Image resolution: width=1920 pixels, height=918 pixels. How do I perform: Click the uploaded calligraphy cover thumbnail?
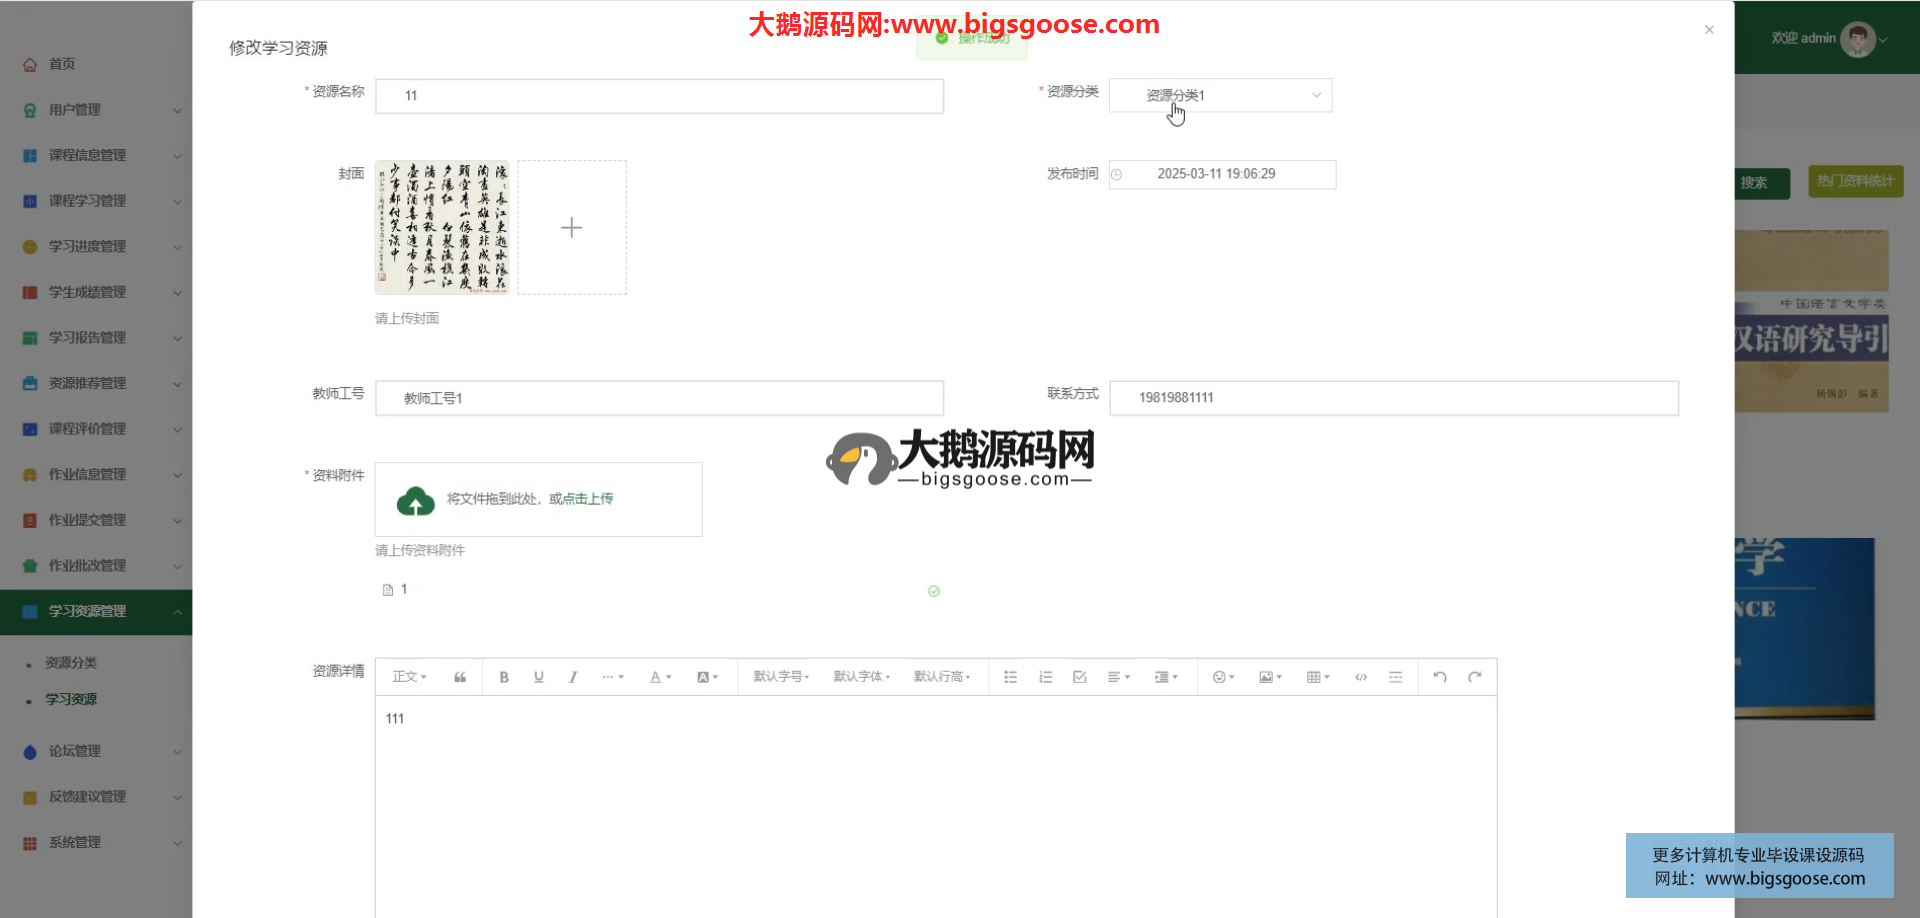pos(442,227)
